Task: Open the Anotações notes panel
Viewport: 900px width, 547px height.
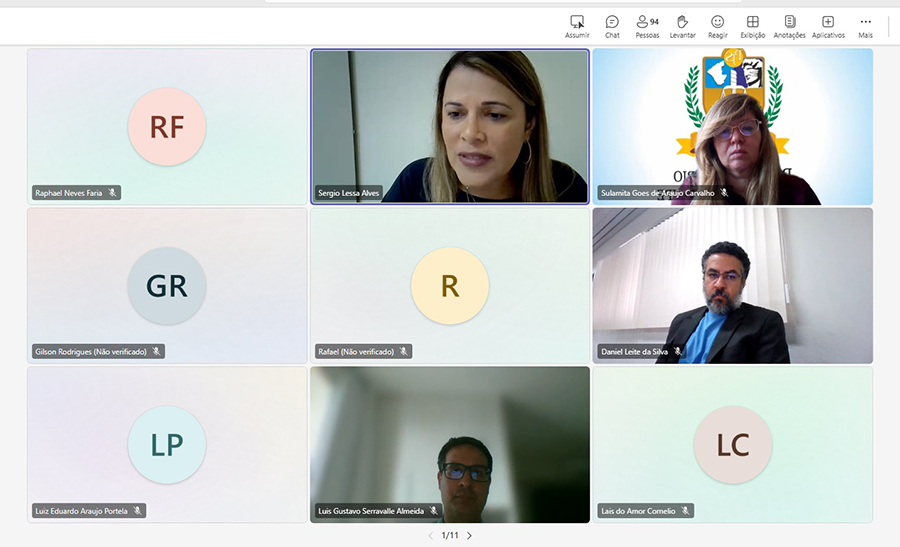Action: click(789, 22)
